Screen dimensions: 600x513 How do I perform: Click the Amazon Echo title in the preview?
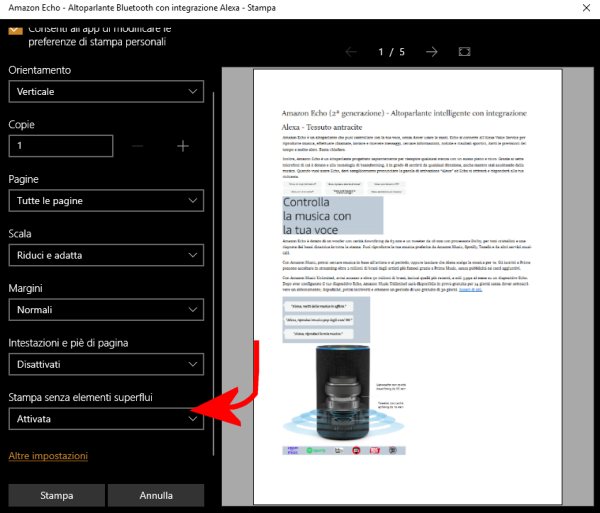tap(404, 120)
